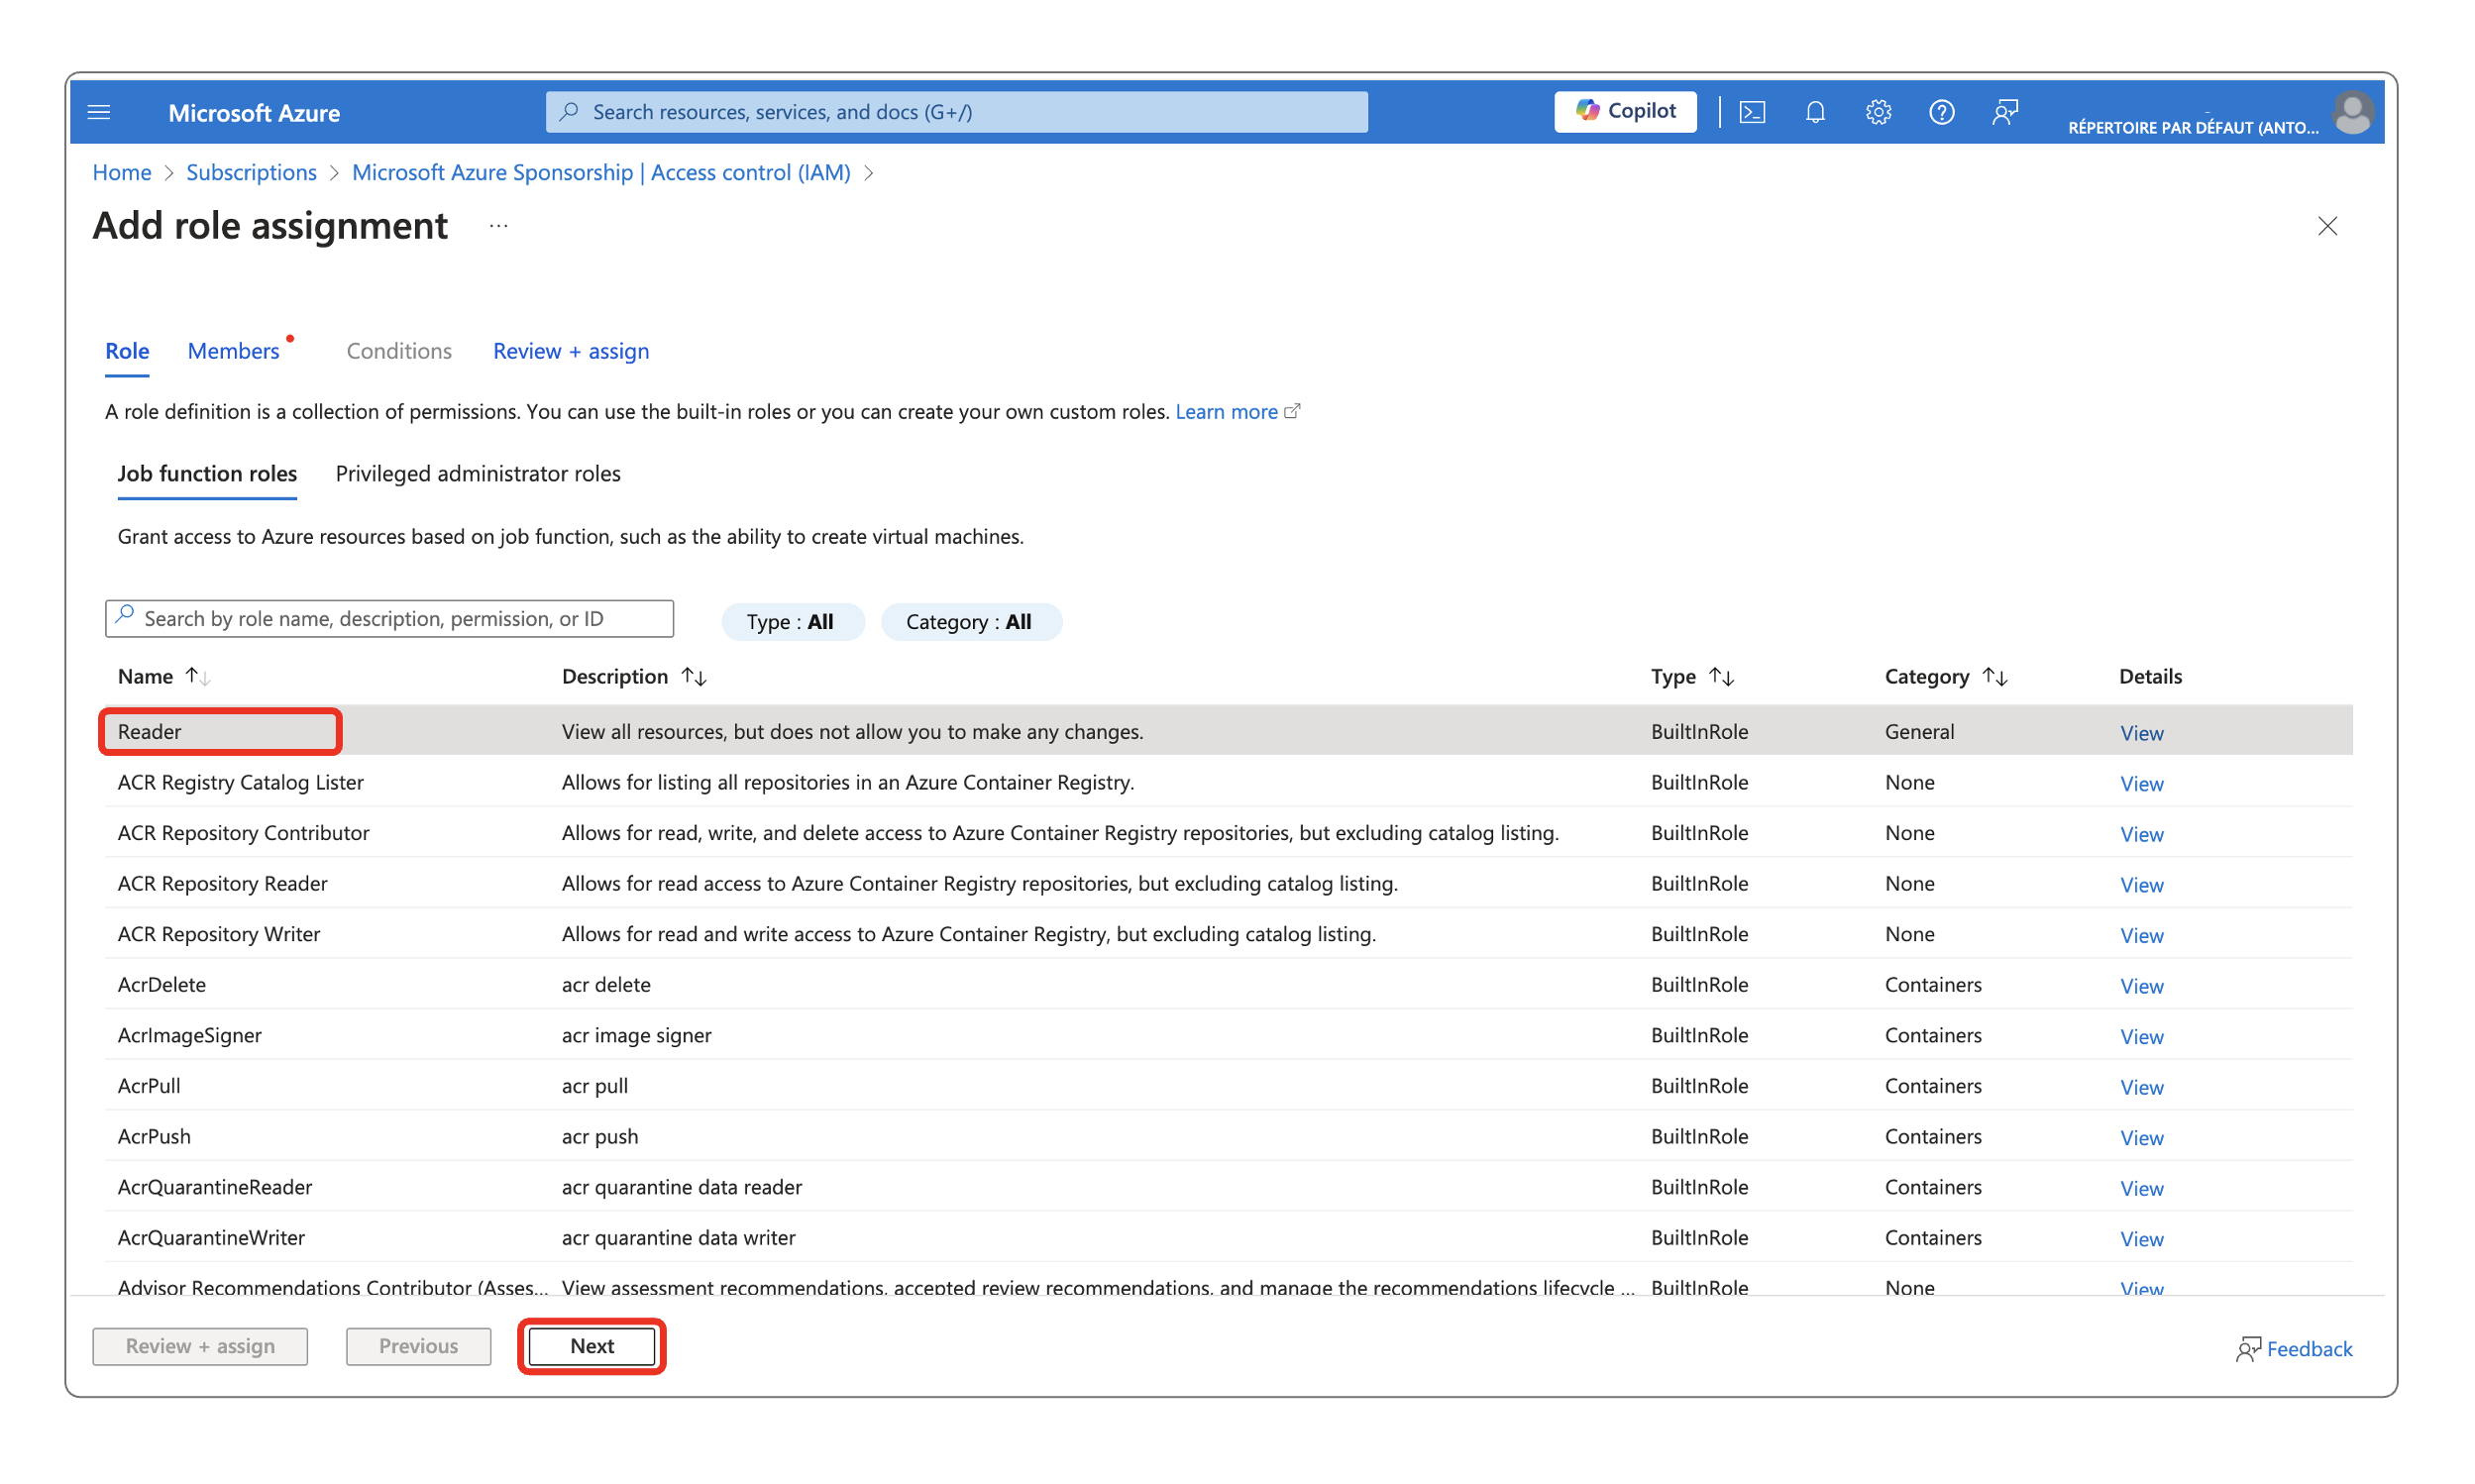Select ACR Repository Writer role
This screenshot has width=2475, height=1484.
tap(1228, 933)
